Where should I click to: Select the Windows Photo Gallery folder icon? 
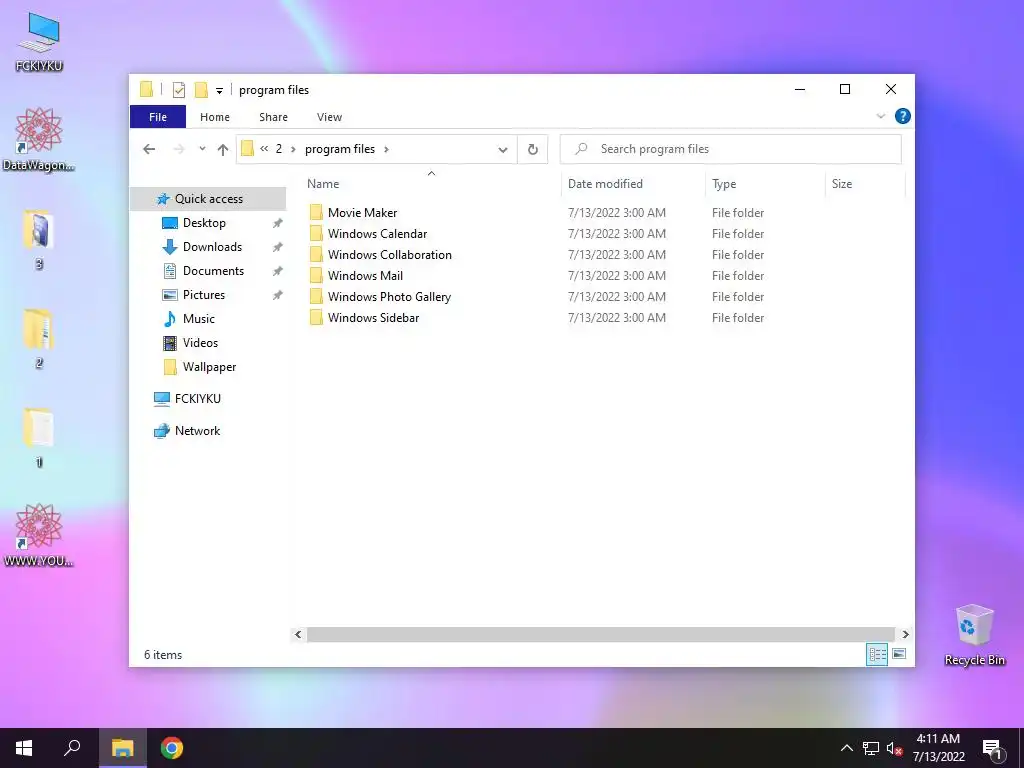click(x=316, y=296)
